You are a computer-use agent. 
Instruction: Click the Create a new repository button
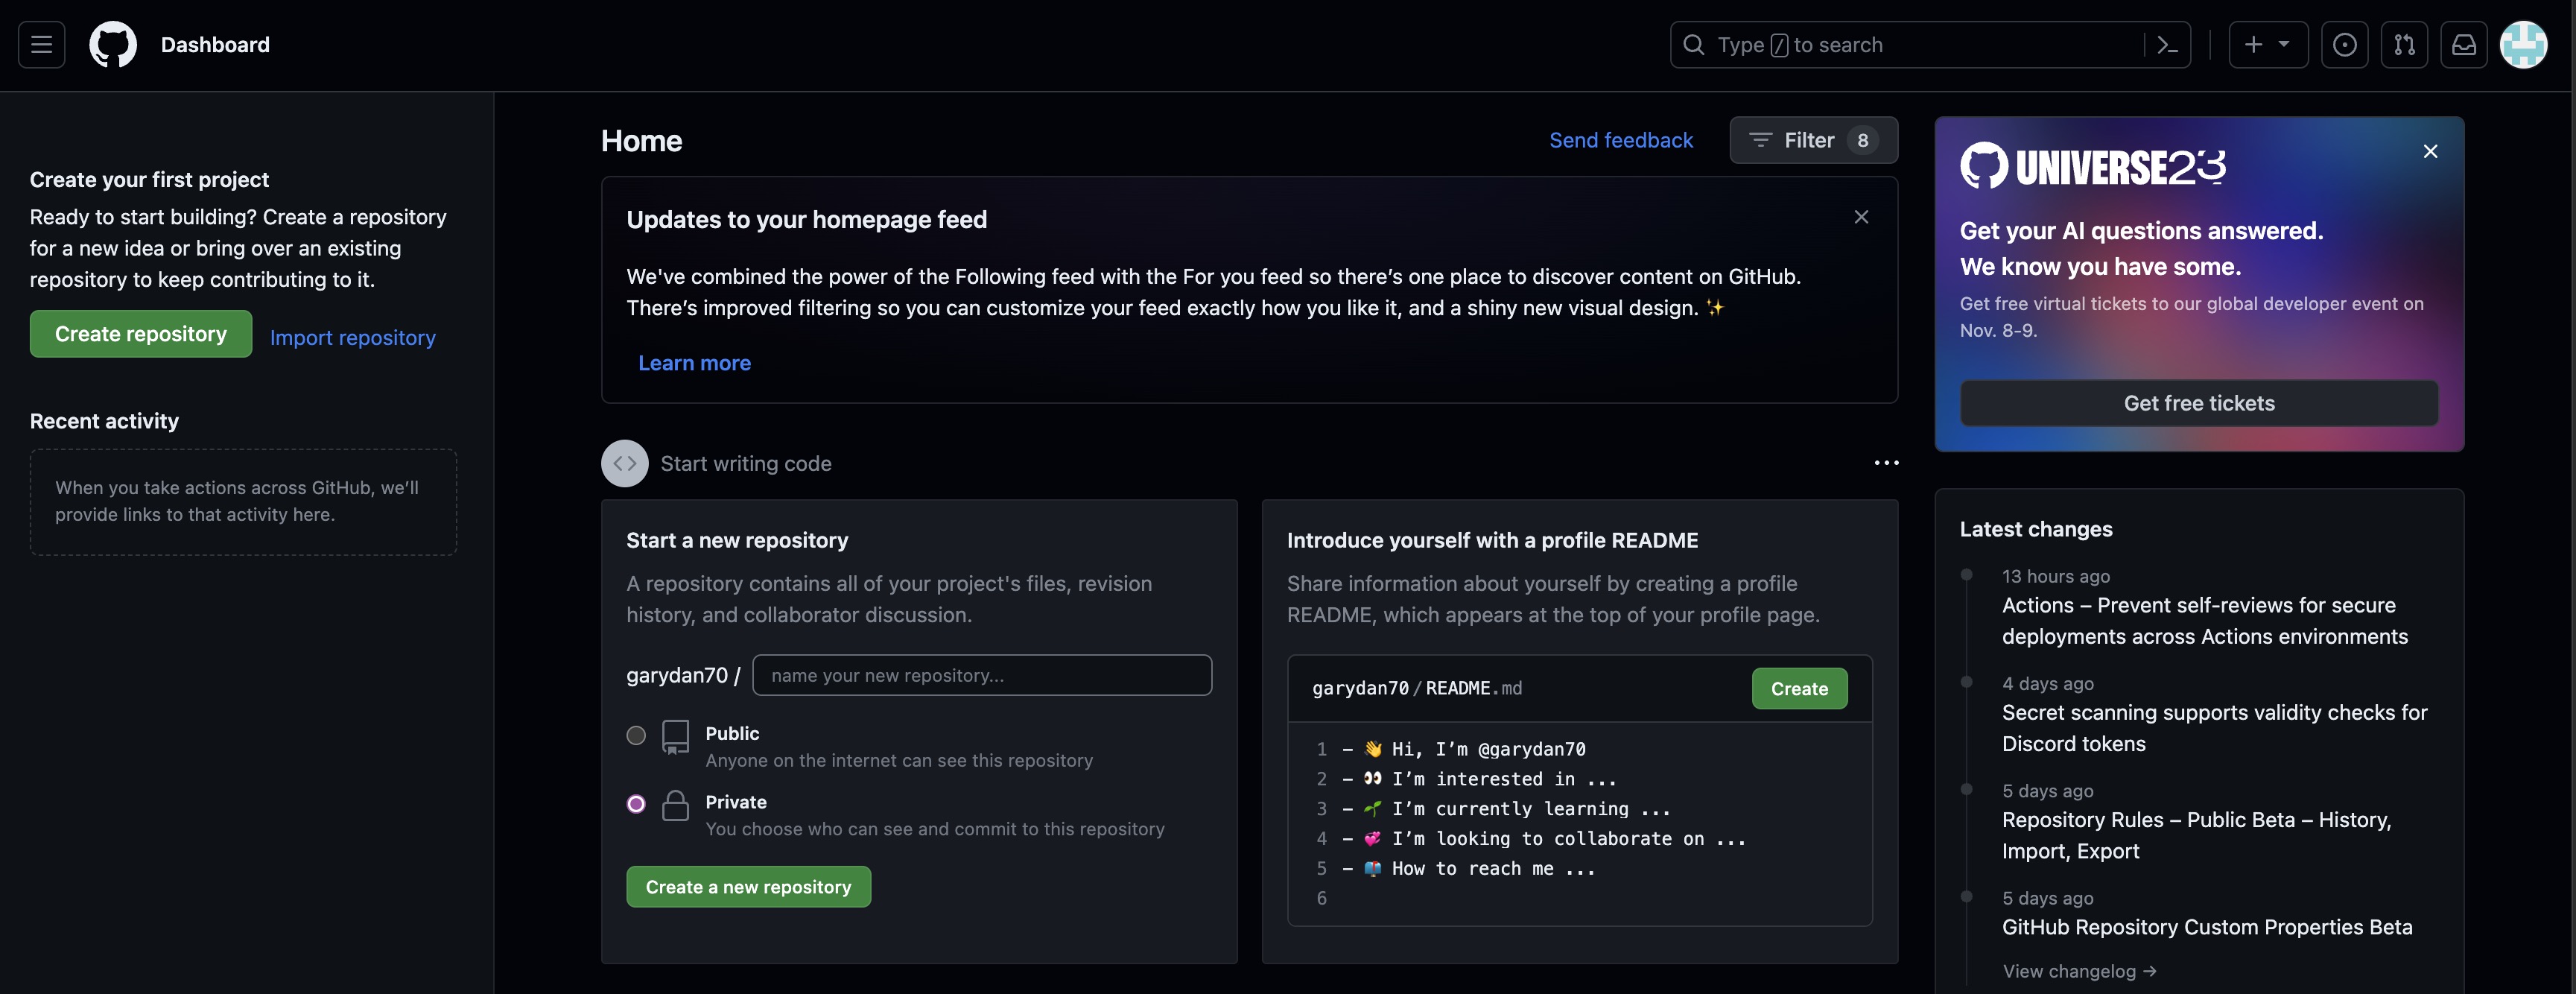748,886
